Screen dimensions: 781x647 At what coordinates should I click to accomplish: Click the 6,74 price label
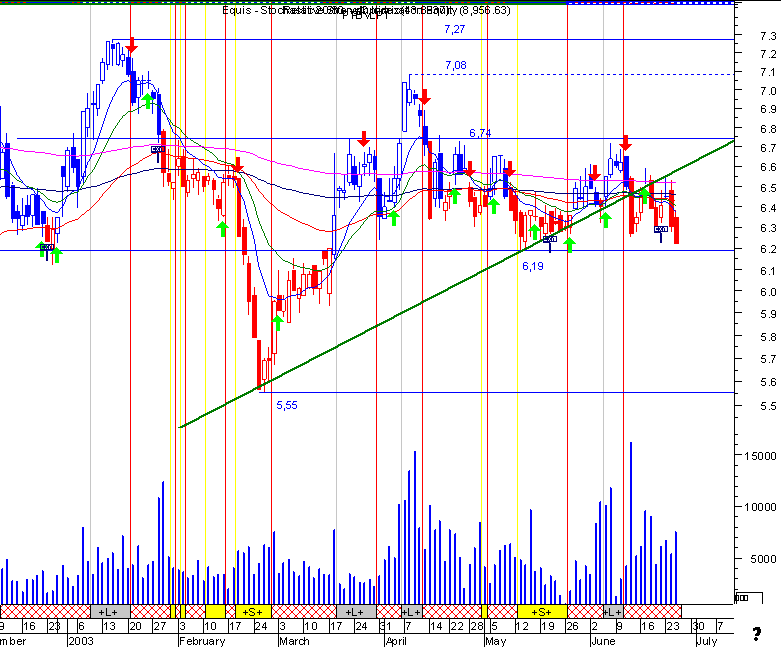(480, 133)
